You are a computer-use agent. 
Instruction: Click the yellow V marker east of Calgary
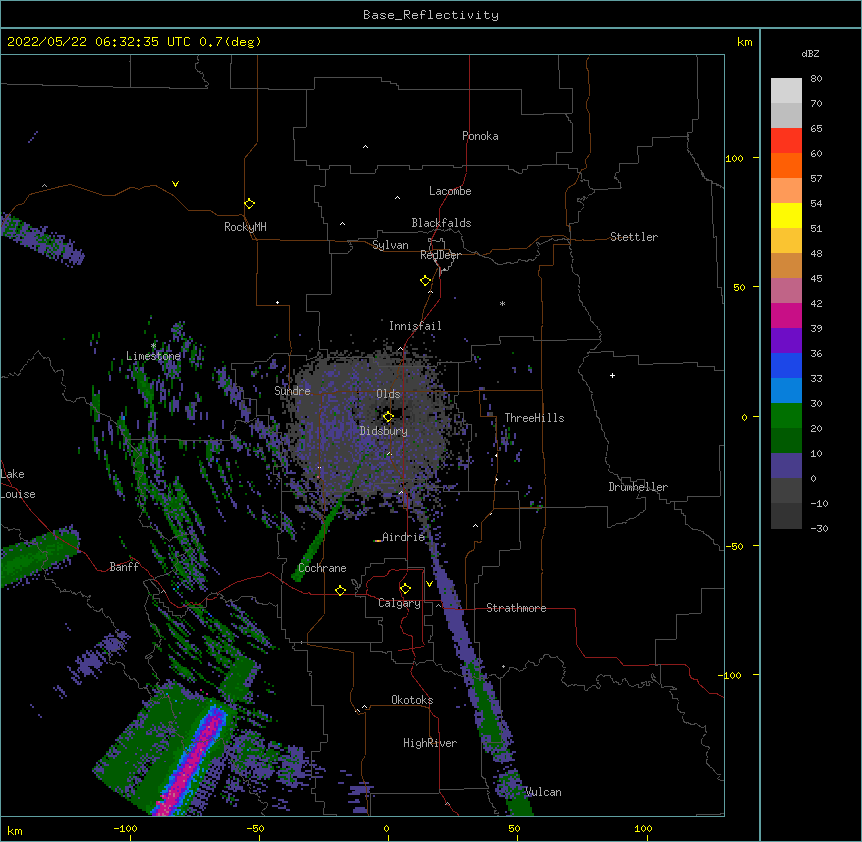point(429,584)
